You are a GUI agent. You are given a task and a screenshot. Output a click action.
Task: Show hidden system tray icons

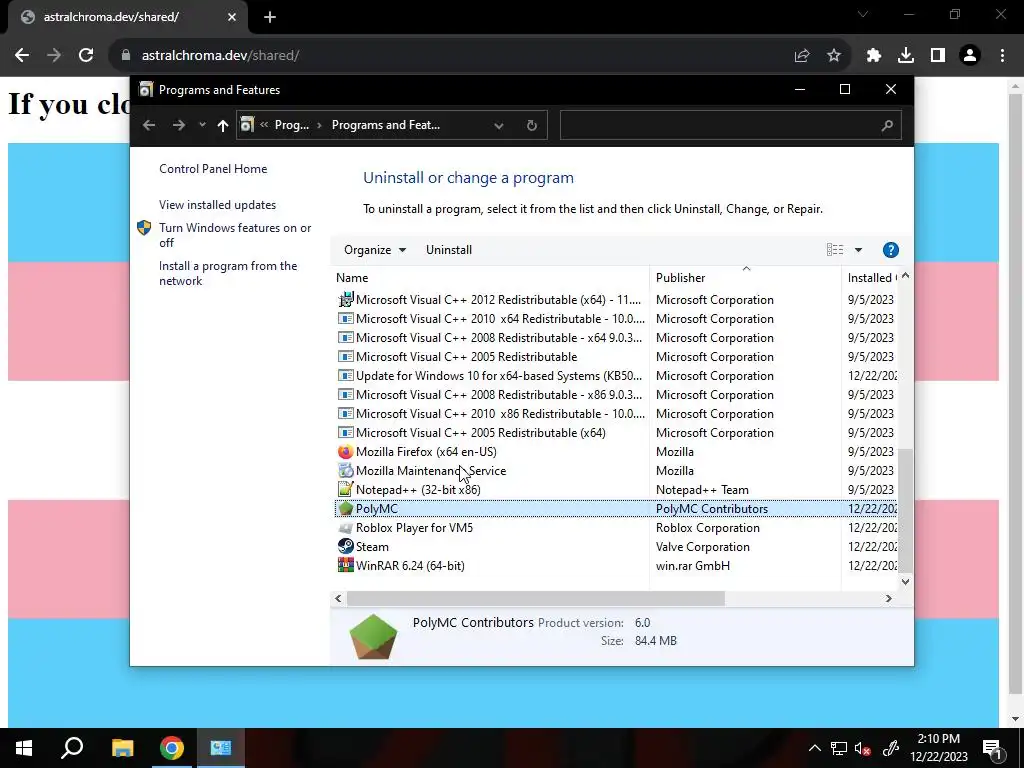coord(814,748)
